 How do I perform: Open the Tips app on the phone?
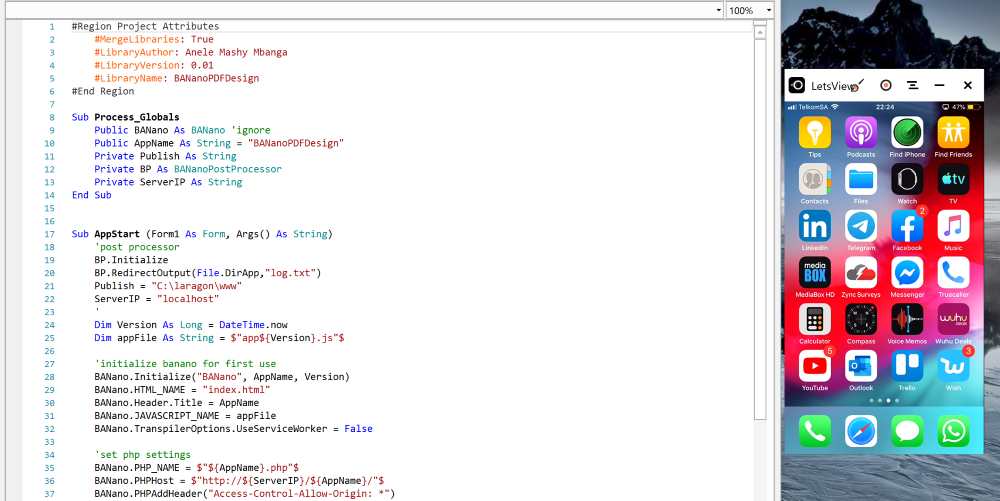pos(814,133)
